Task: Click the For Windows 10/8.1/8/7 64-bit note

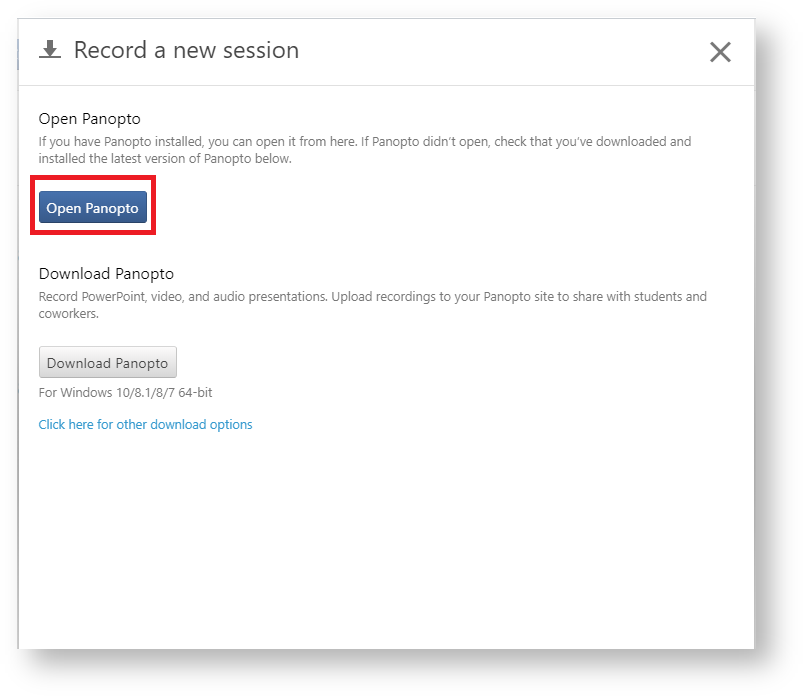Action: [125, 393]
